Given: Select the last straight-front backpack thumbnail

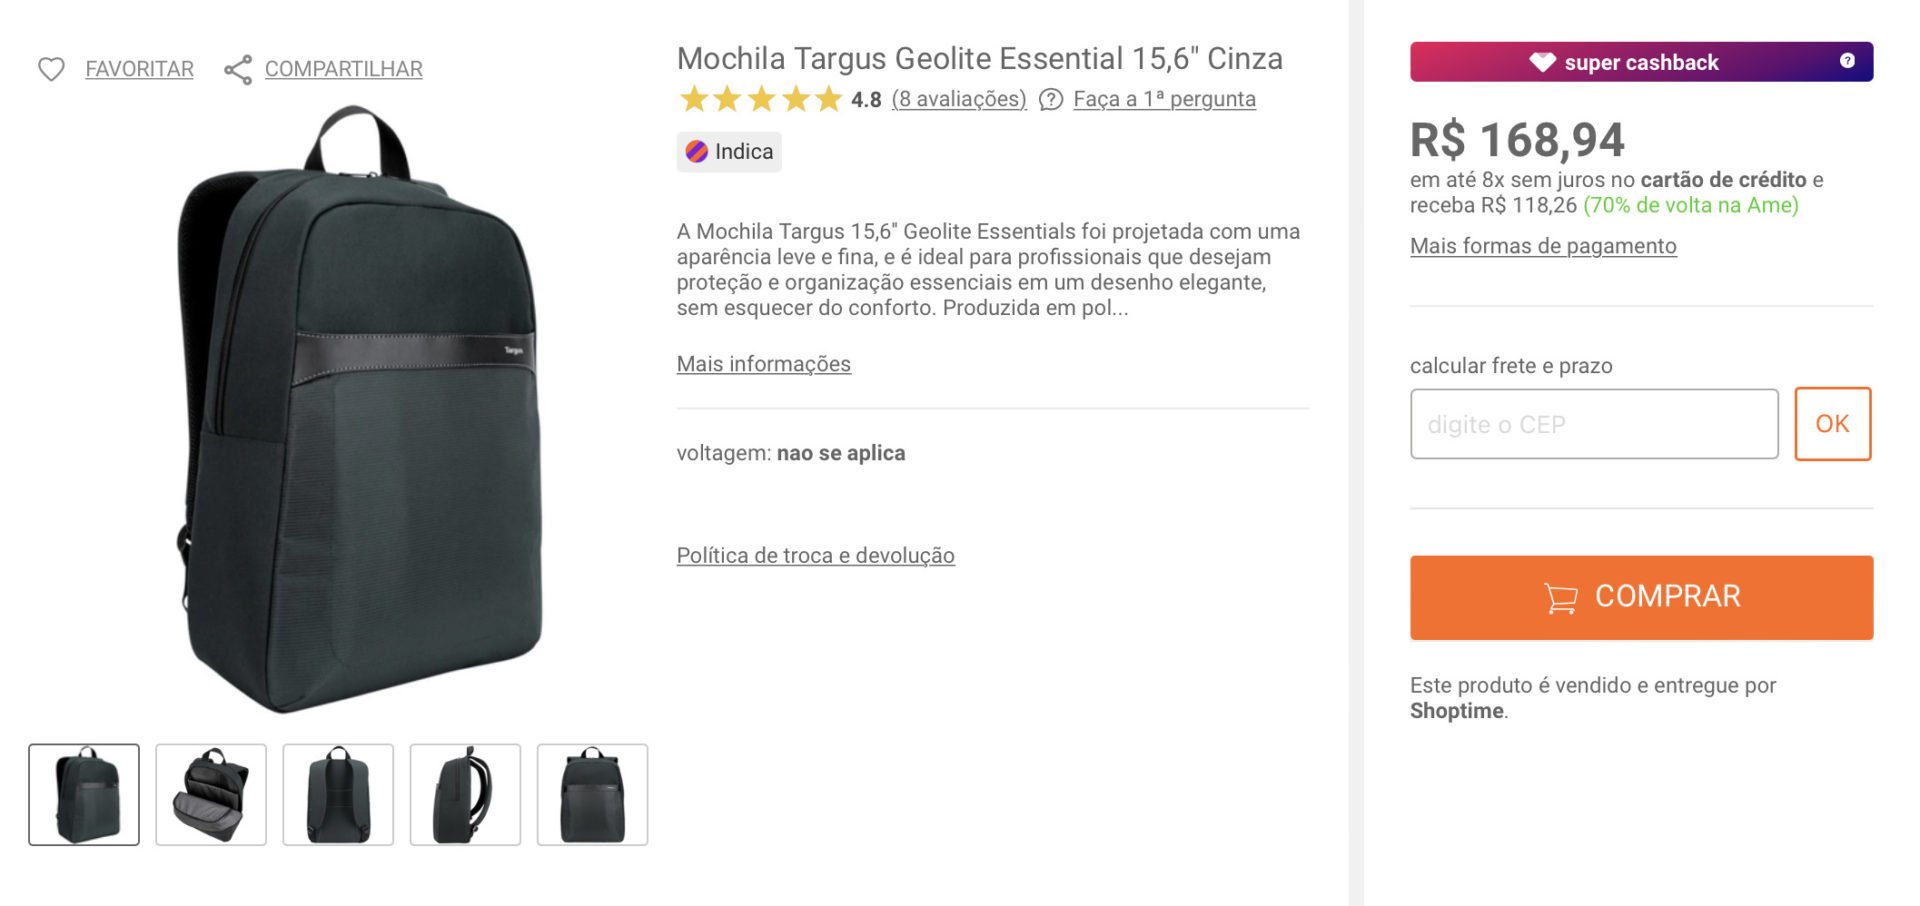Looking at the screenshot, I should tap(592, 795).
